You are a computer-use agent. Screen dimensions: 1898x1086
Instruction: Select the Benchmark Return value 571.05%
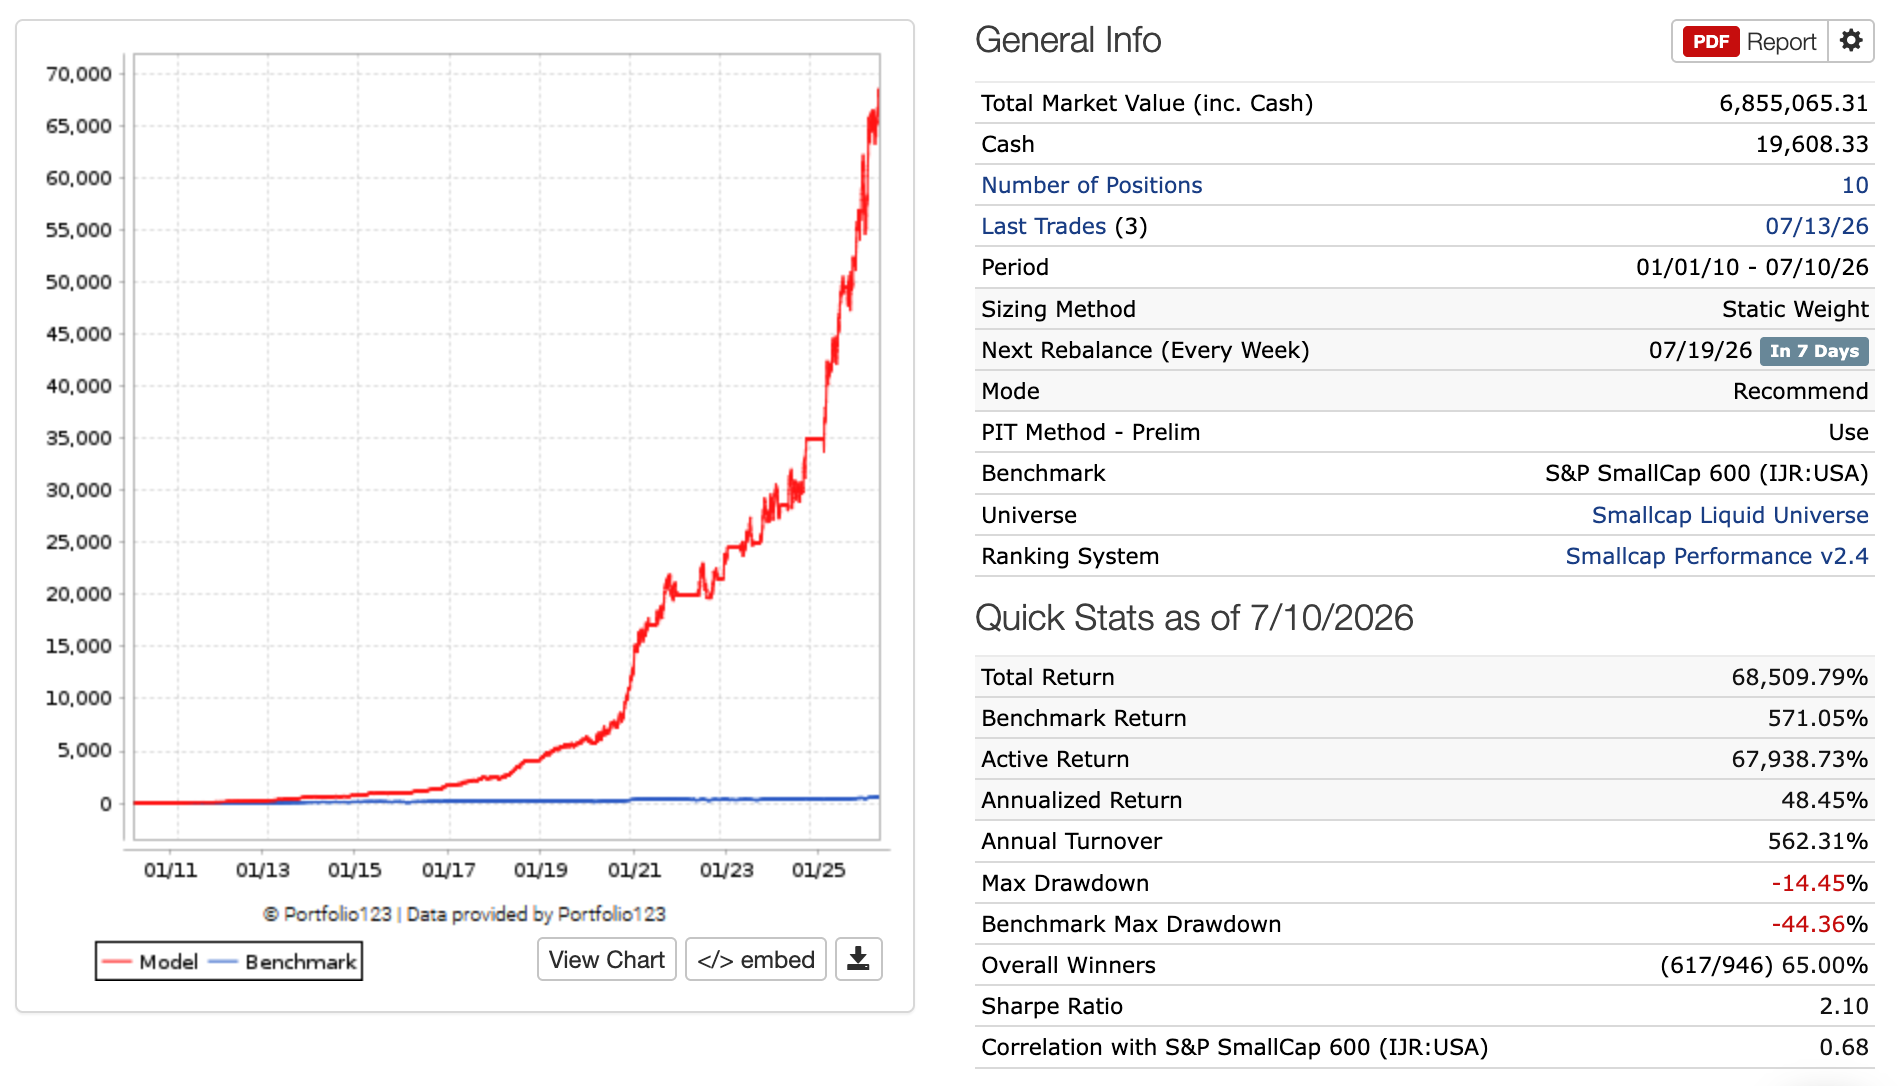click(1818, 718)
